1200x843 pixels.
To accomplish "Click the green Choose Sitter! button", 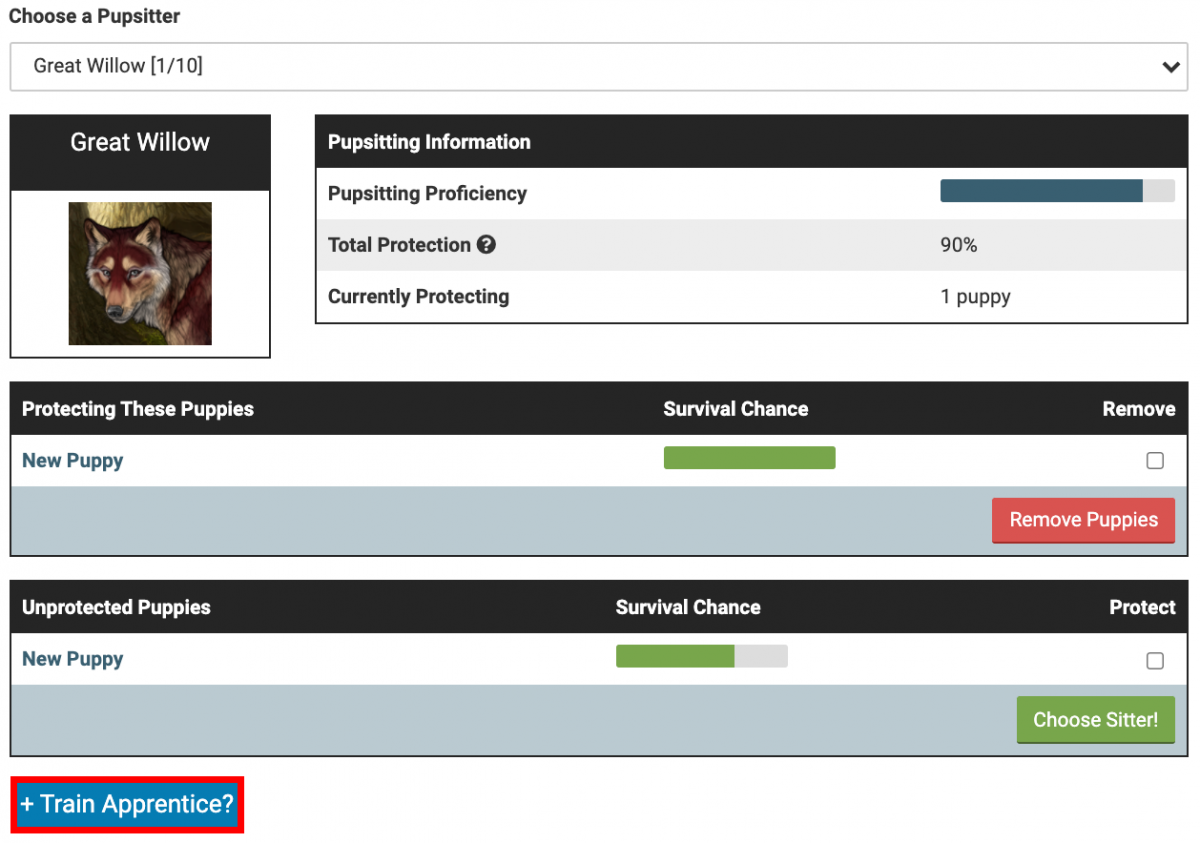I will [1095, 720].
